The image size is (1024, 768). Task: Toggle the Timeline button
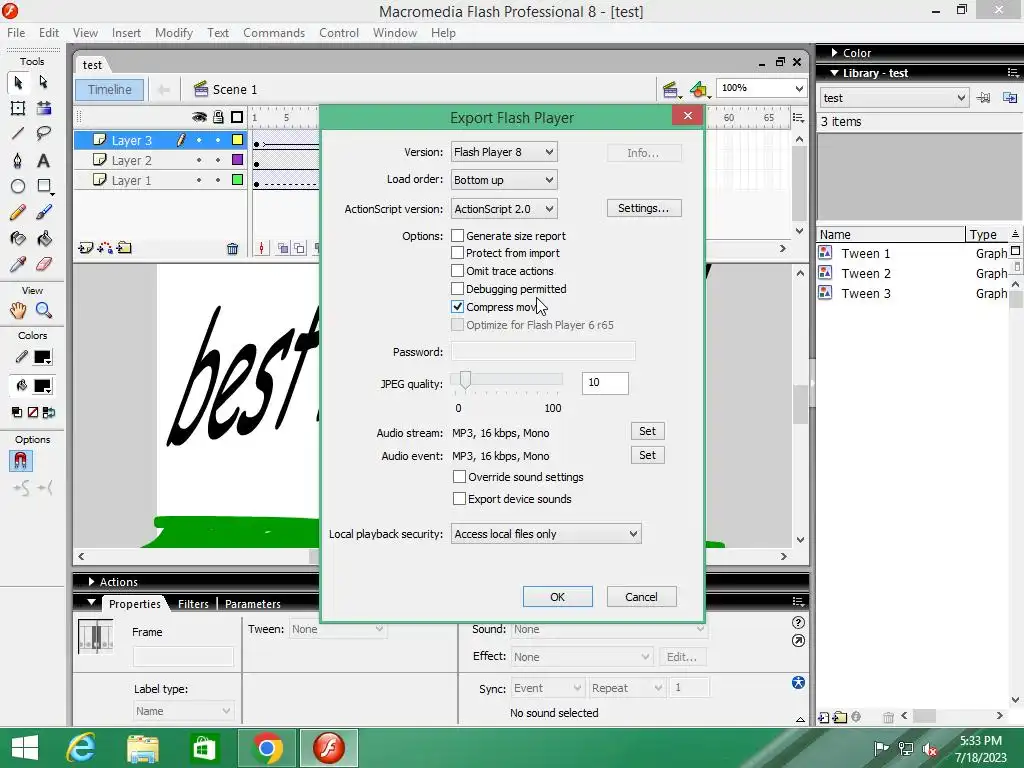(110, 89)
